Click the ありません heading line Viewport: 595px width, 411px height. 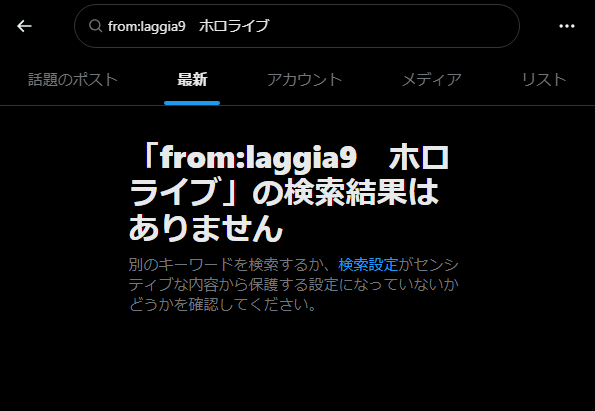coord(206,228)
